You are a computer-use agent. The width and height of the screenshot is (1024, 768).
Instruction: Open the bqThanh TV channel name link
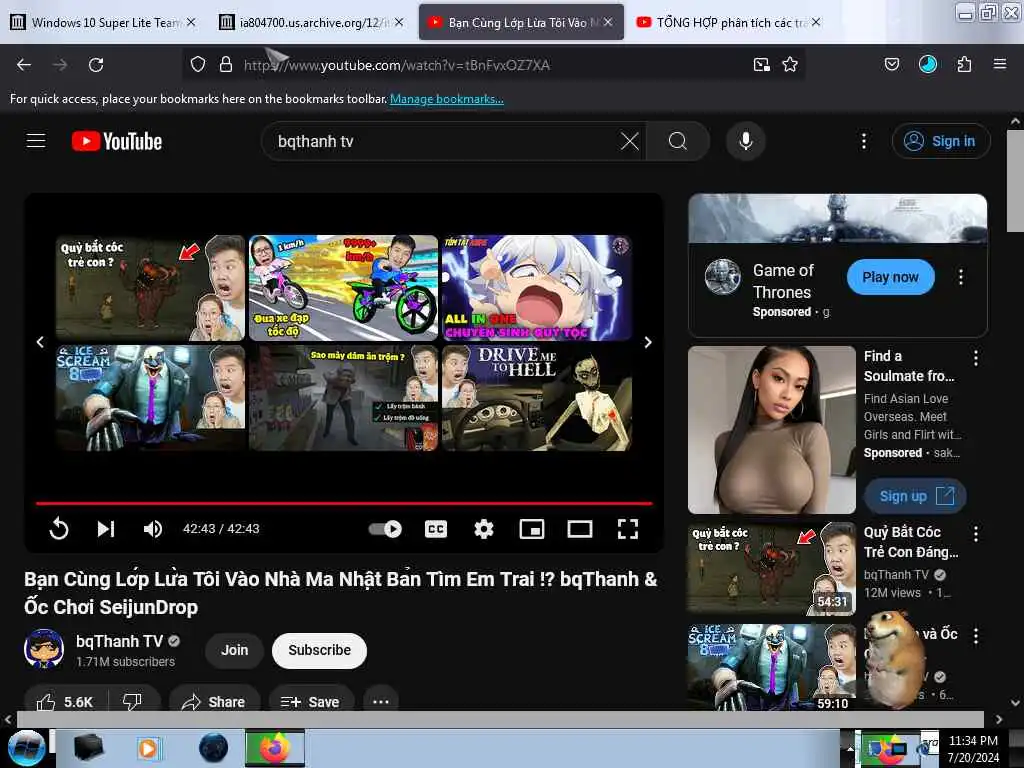coord(119,641)
